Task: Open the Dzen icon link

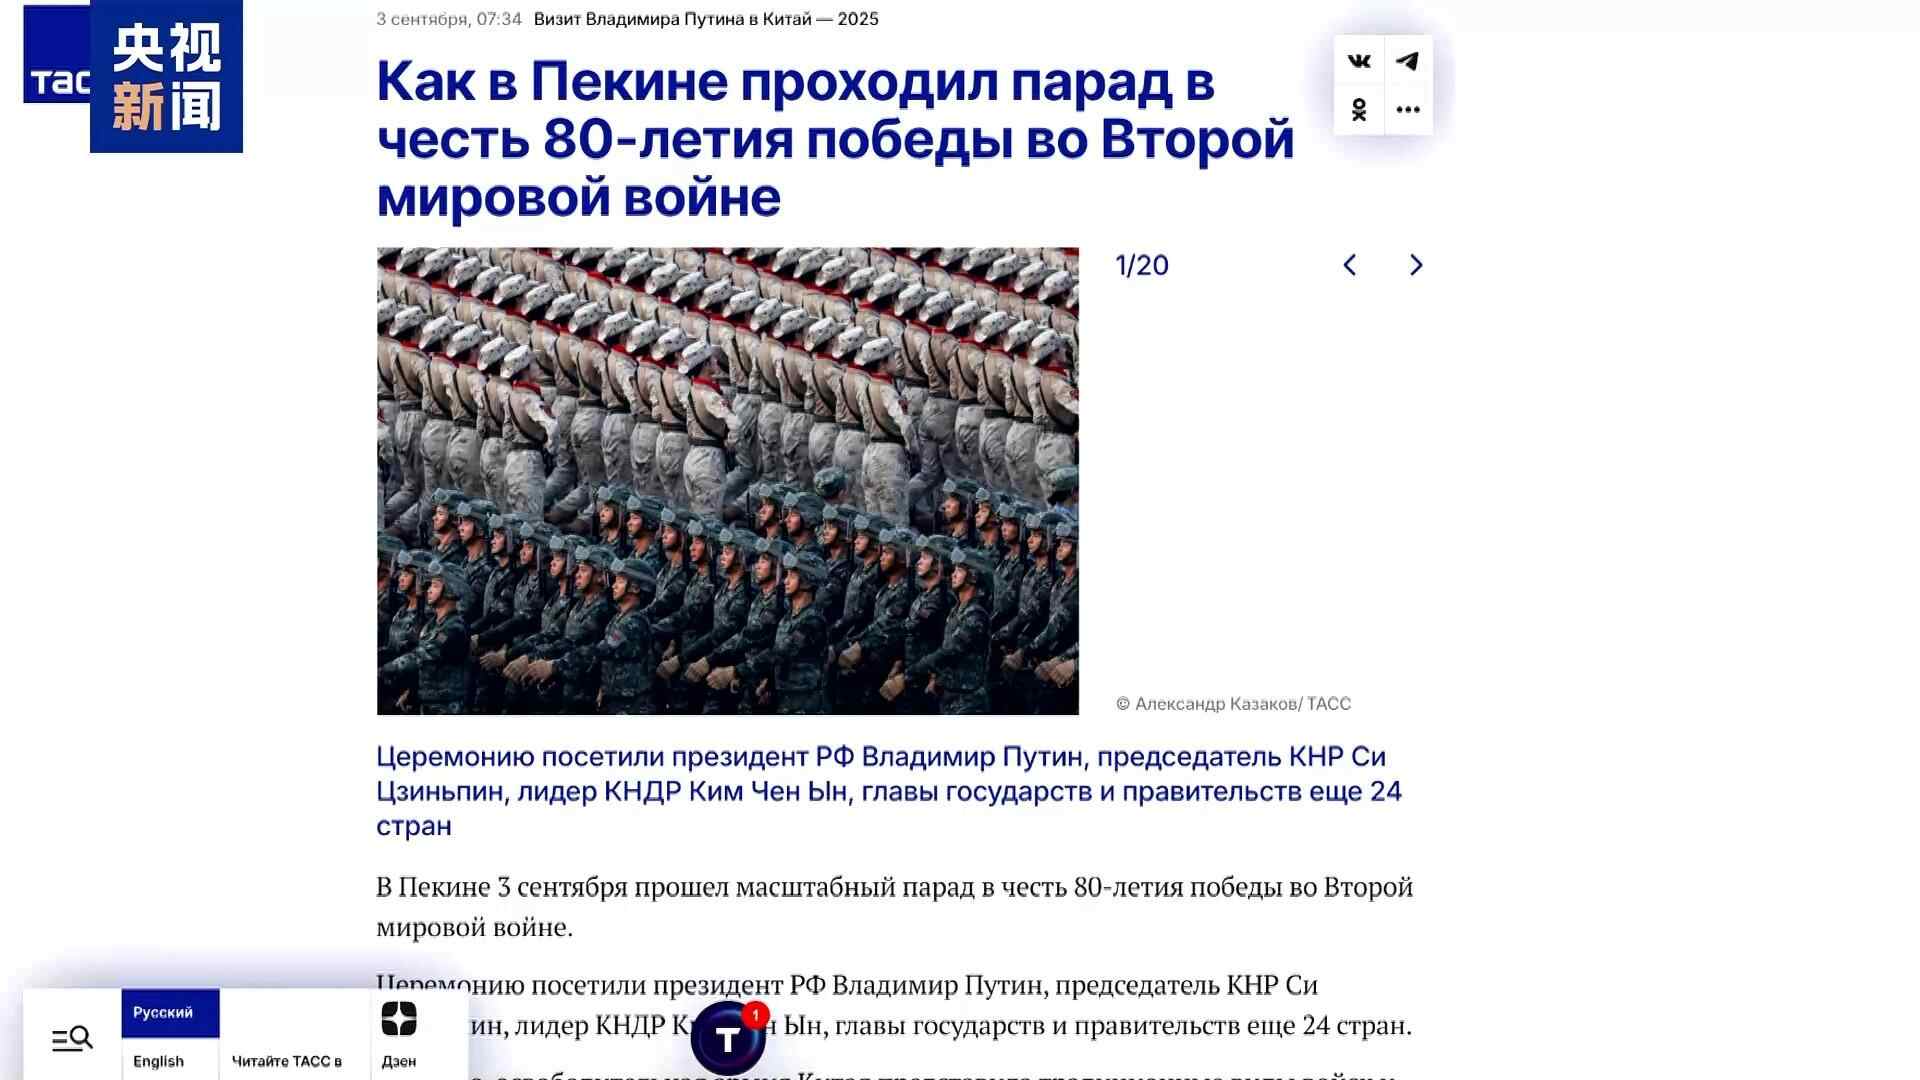Action: [399, 1019]
